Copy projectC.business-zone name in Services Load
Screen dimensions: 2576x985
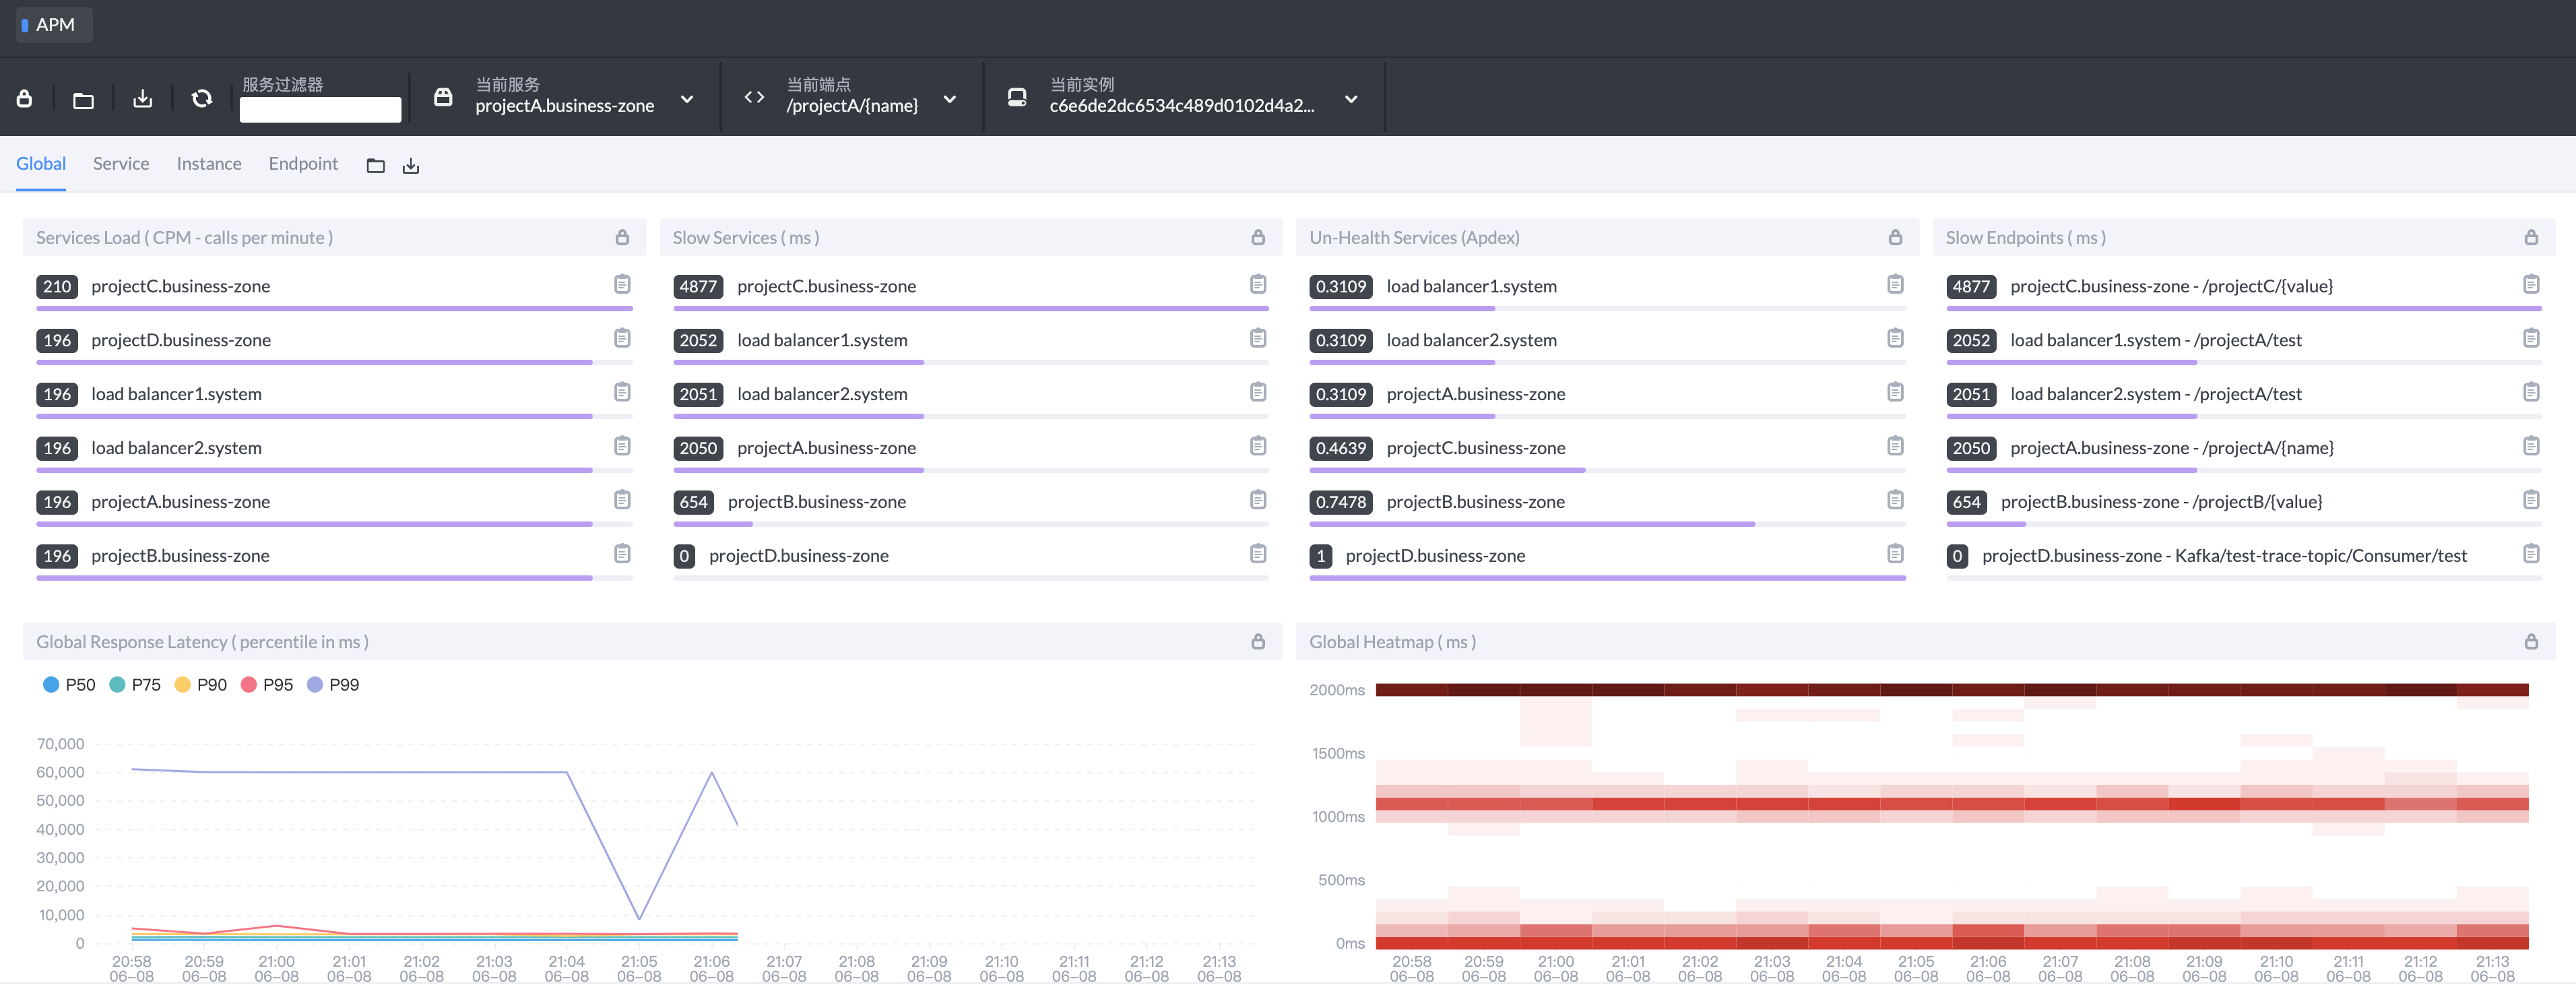(x=622, y=285)
